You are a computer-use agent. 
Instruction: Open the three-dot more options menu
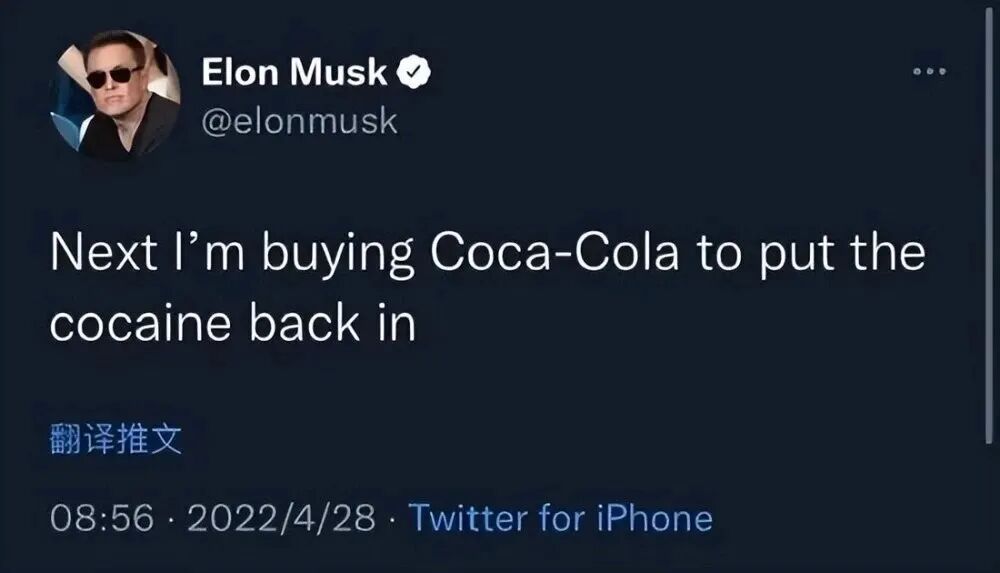coord(930,72)
